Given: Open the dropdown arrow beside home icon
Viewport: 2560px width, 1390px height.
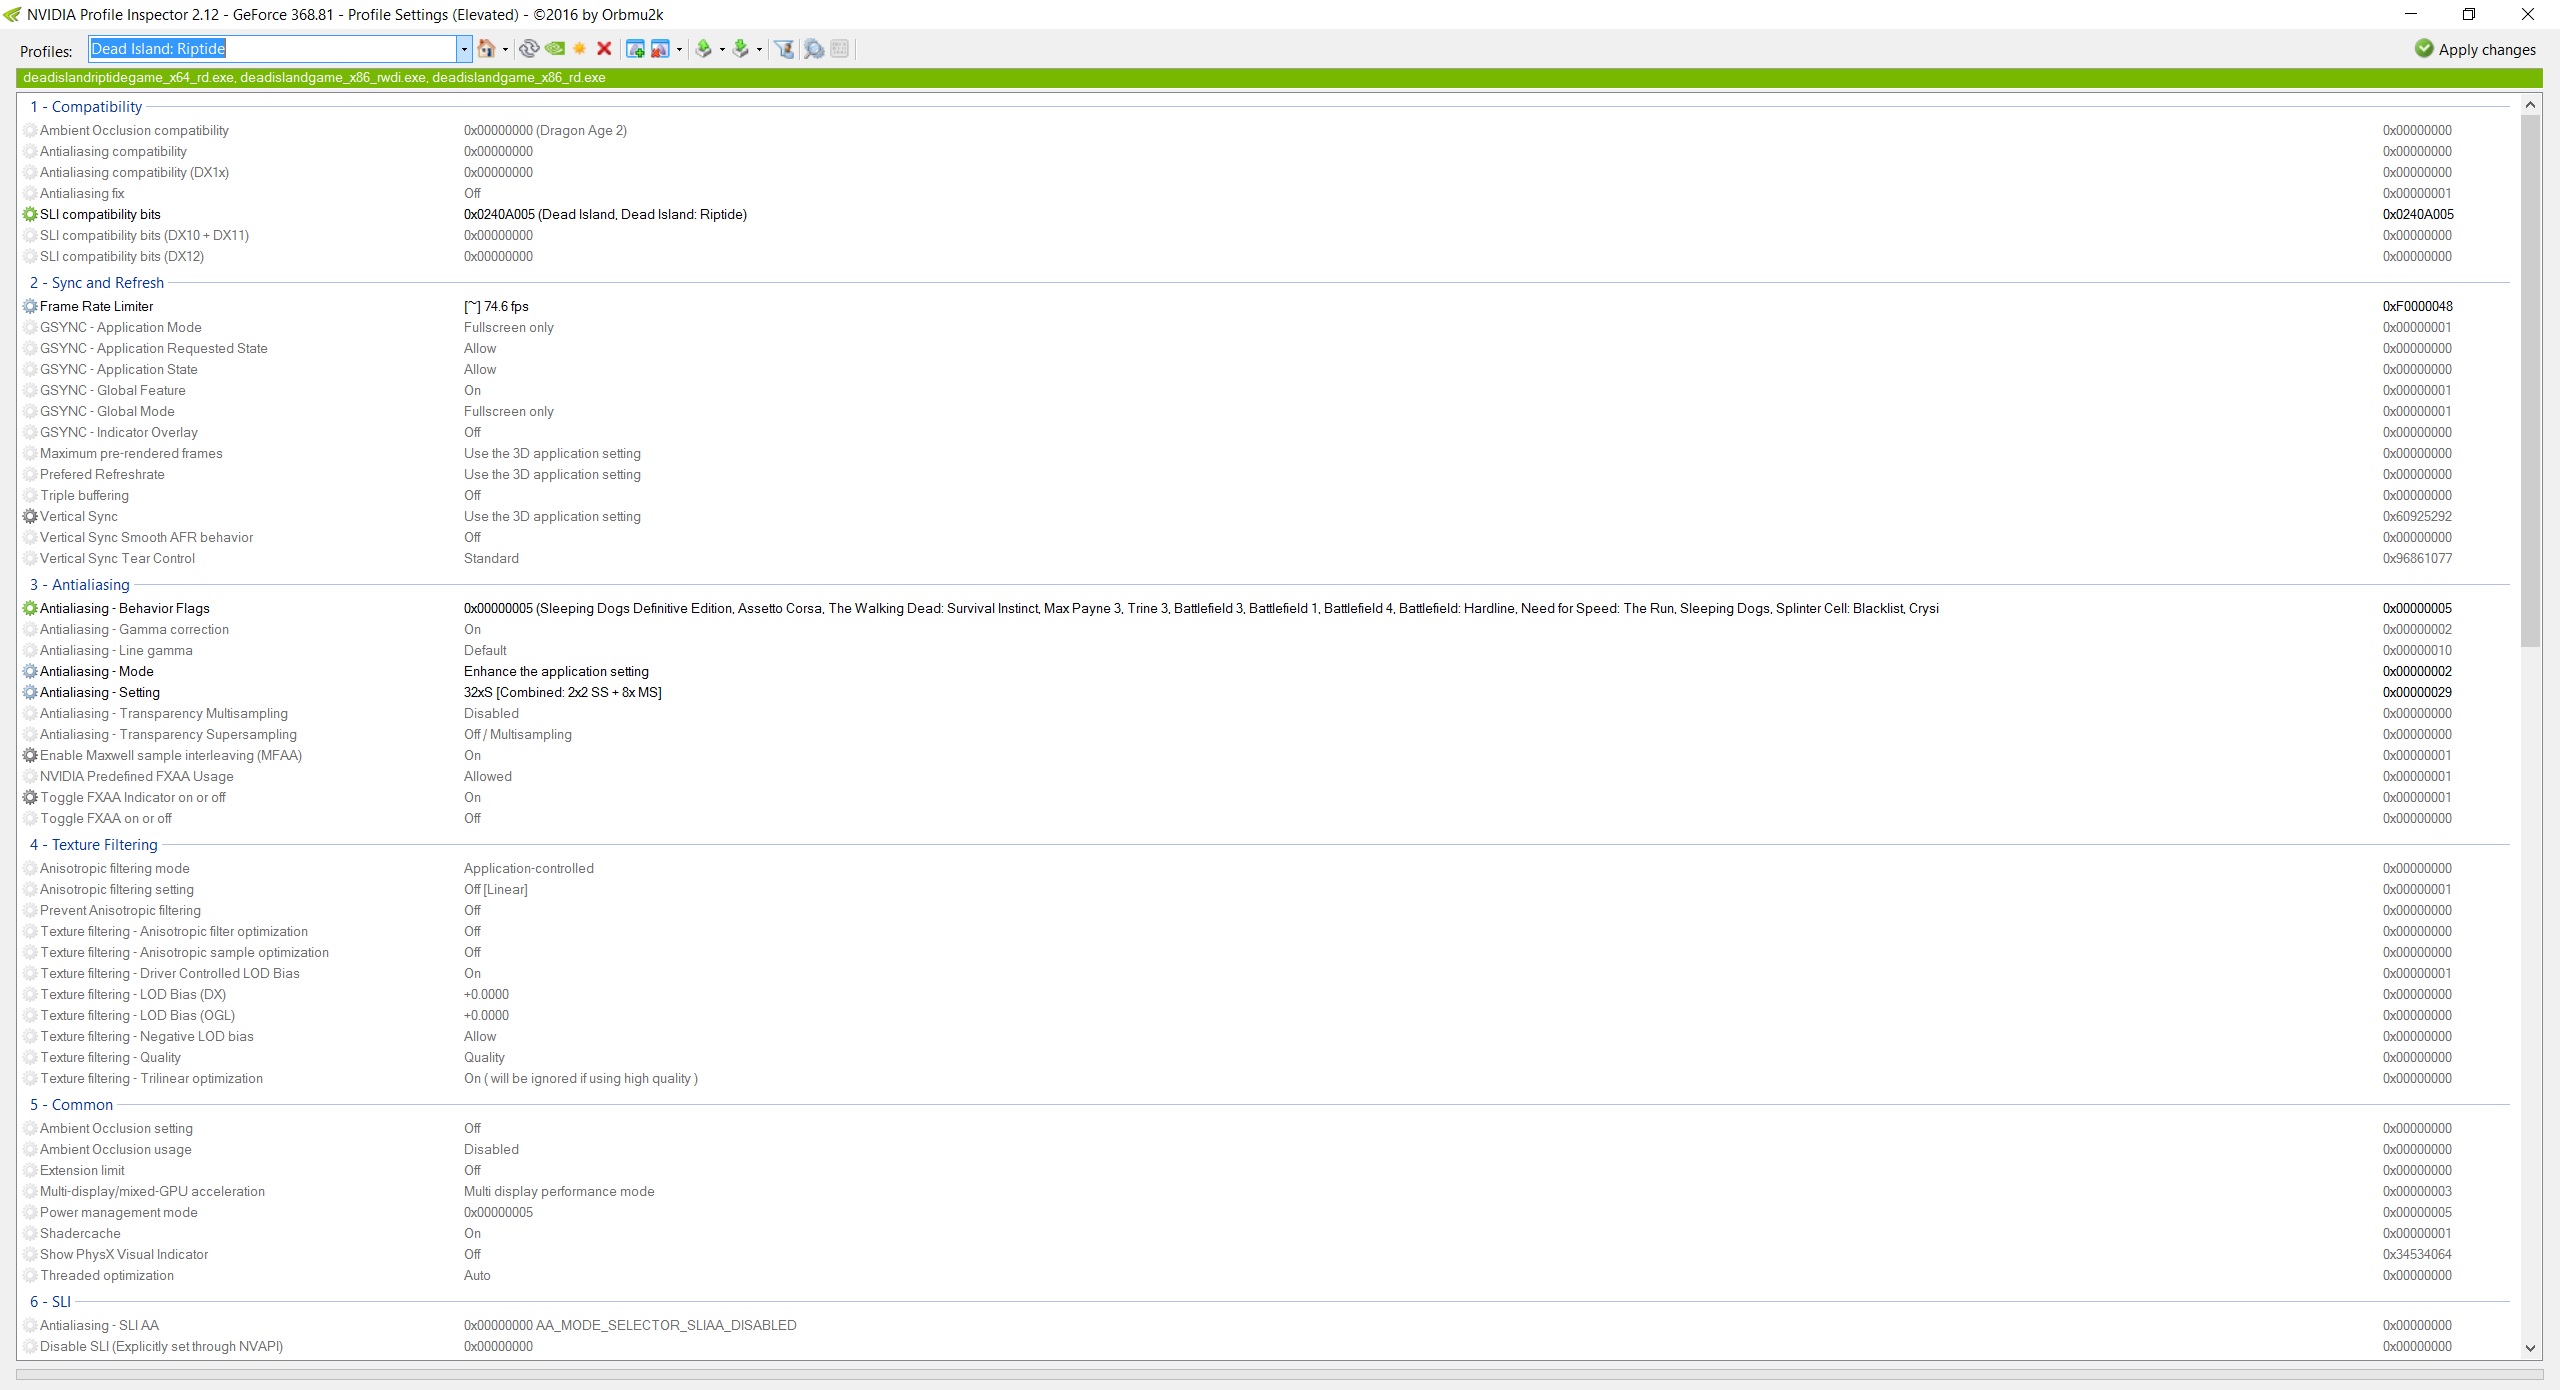Looking at the screenshot, I should coord(505,49).
